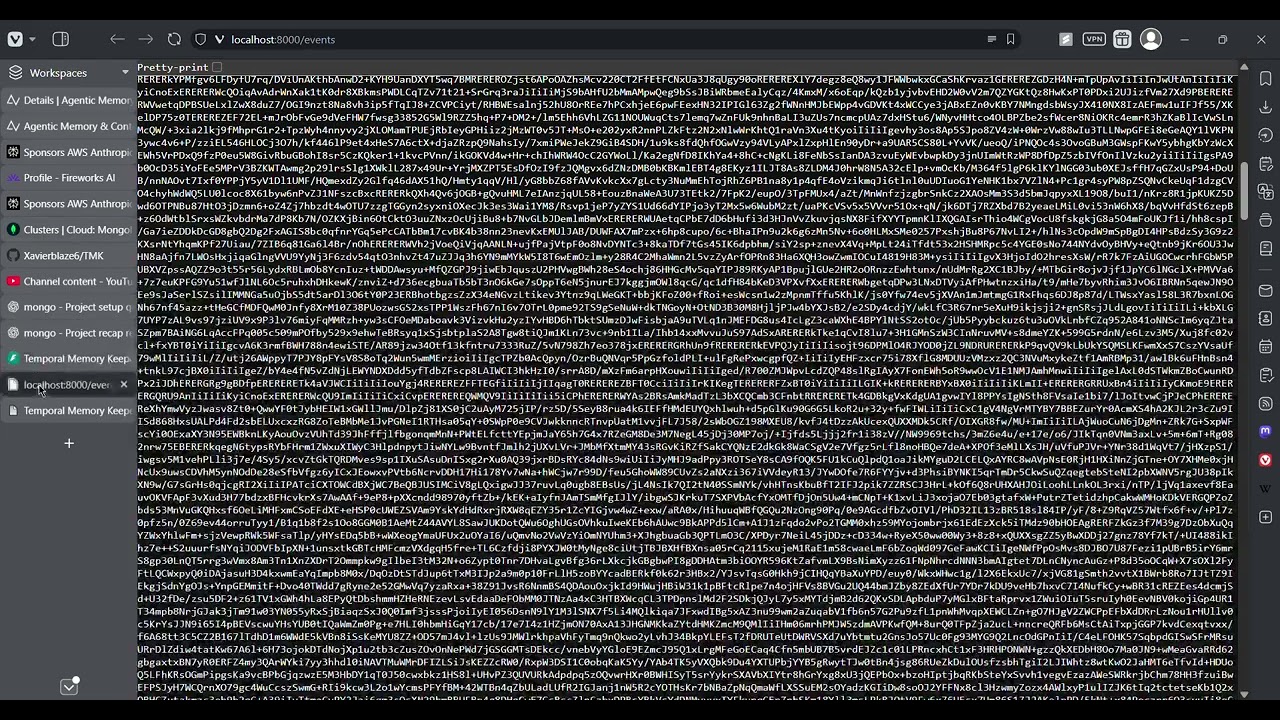Switch to the first Sponsors AWS Anthropic tab

[68, 152]
